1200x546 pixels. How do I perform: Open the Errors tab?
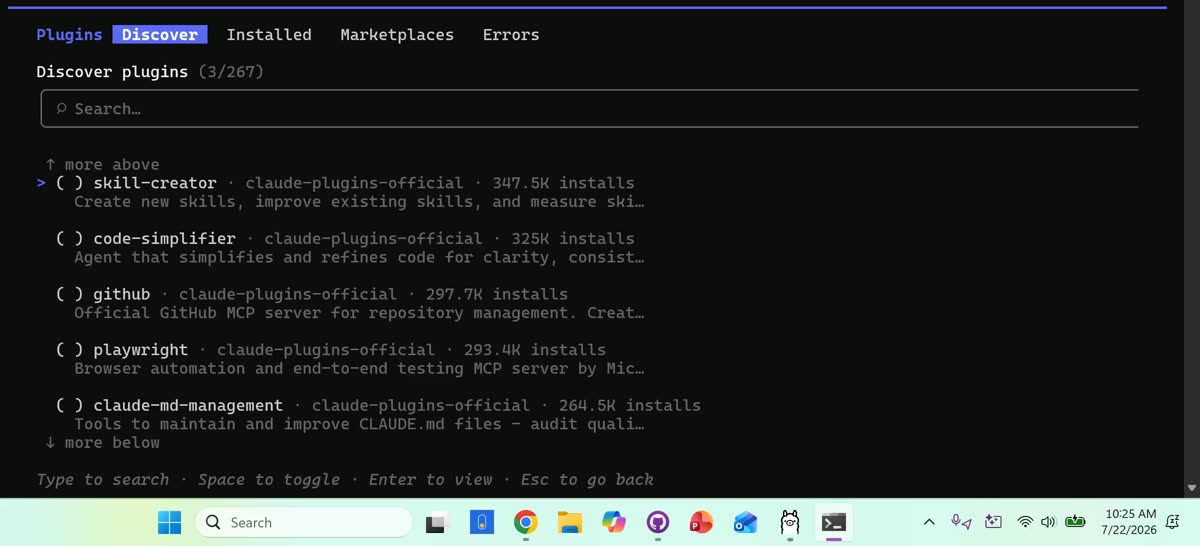click(511, 34)
